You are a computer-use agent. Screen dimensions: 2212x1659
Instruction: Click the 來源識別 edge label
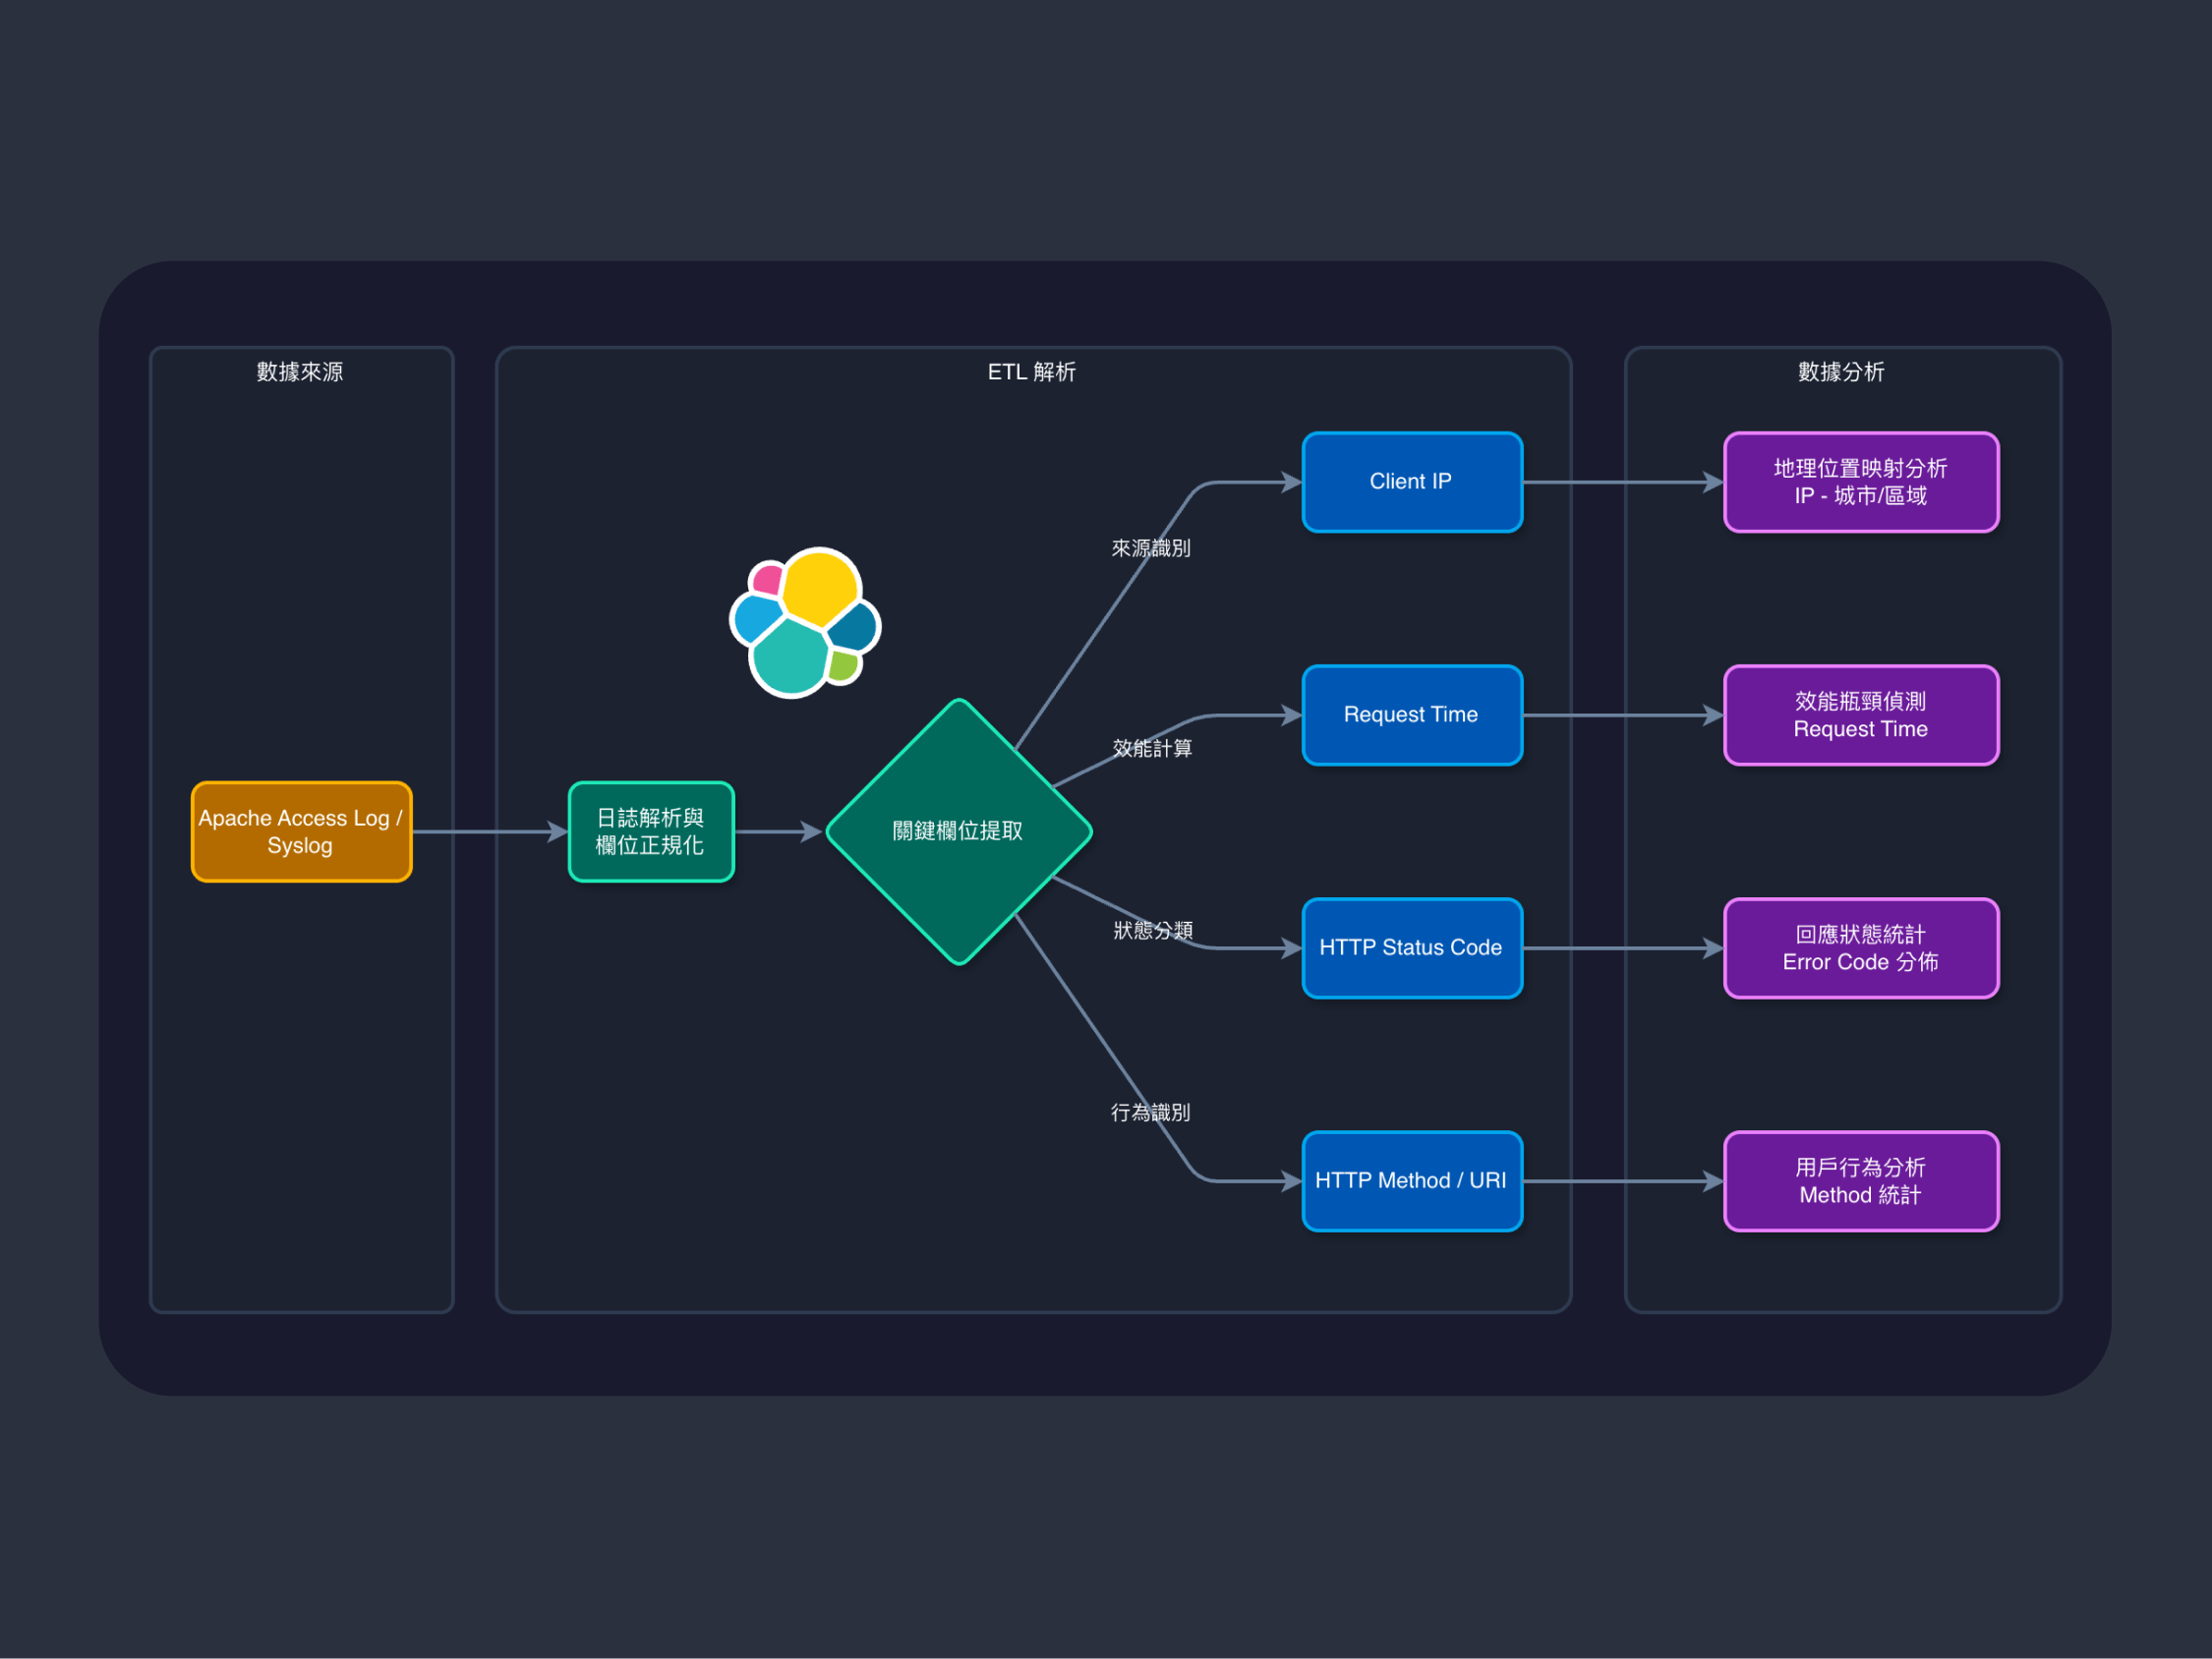click(x=1151, y=548)
